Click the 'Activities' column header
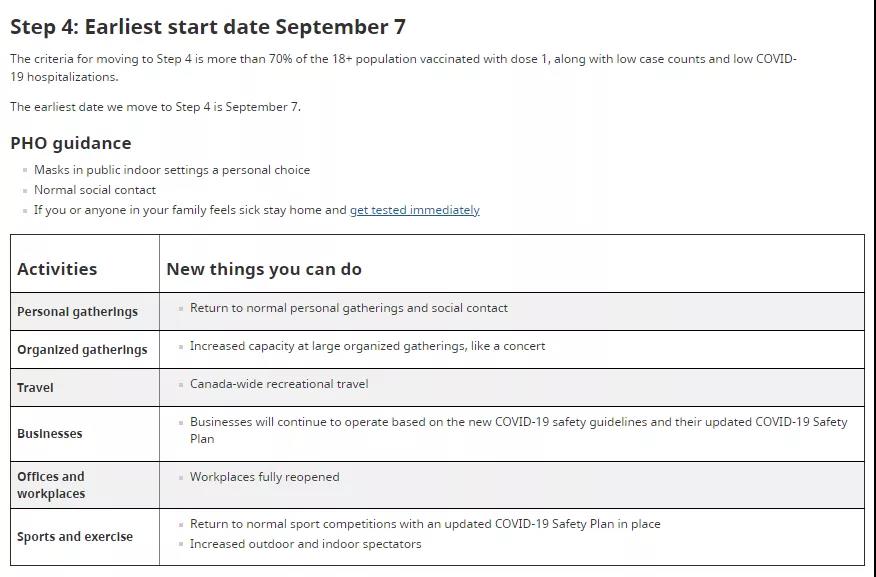The height and width of the screenshot is (577, 876). (57, 269)
